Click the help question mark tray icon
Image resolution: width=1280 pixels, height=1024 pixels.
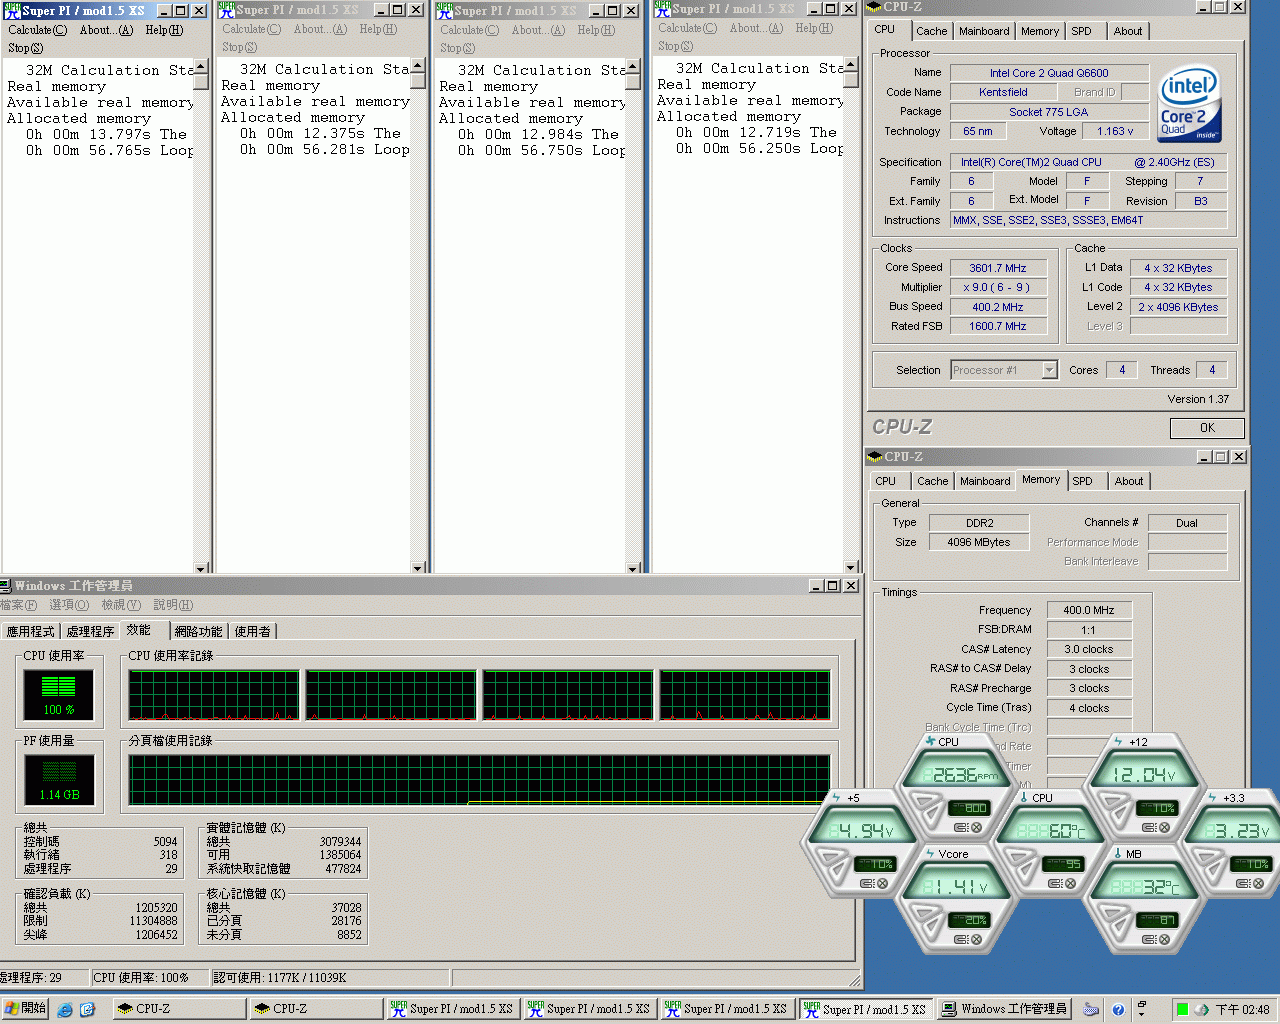(x=1118, y=1010)
